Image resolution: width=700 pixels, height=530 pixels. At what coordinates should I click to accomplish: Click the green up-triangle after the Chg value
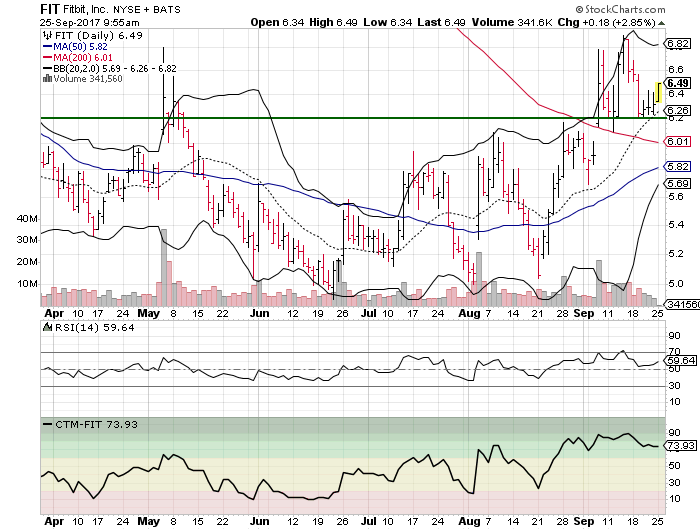click(662, 23)
